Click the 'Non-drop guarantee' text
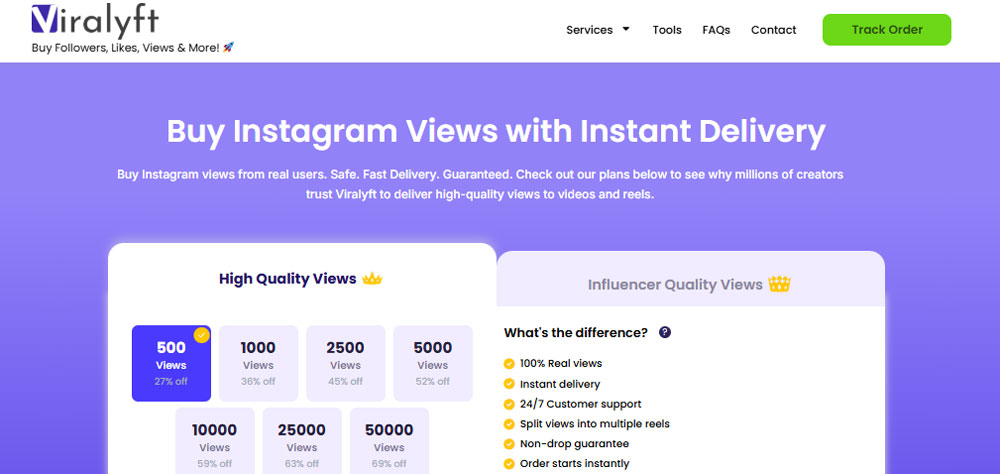This screenshot has height=474, width=1000. point(574,443)
